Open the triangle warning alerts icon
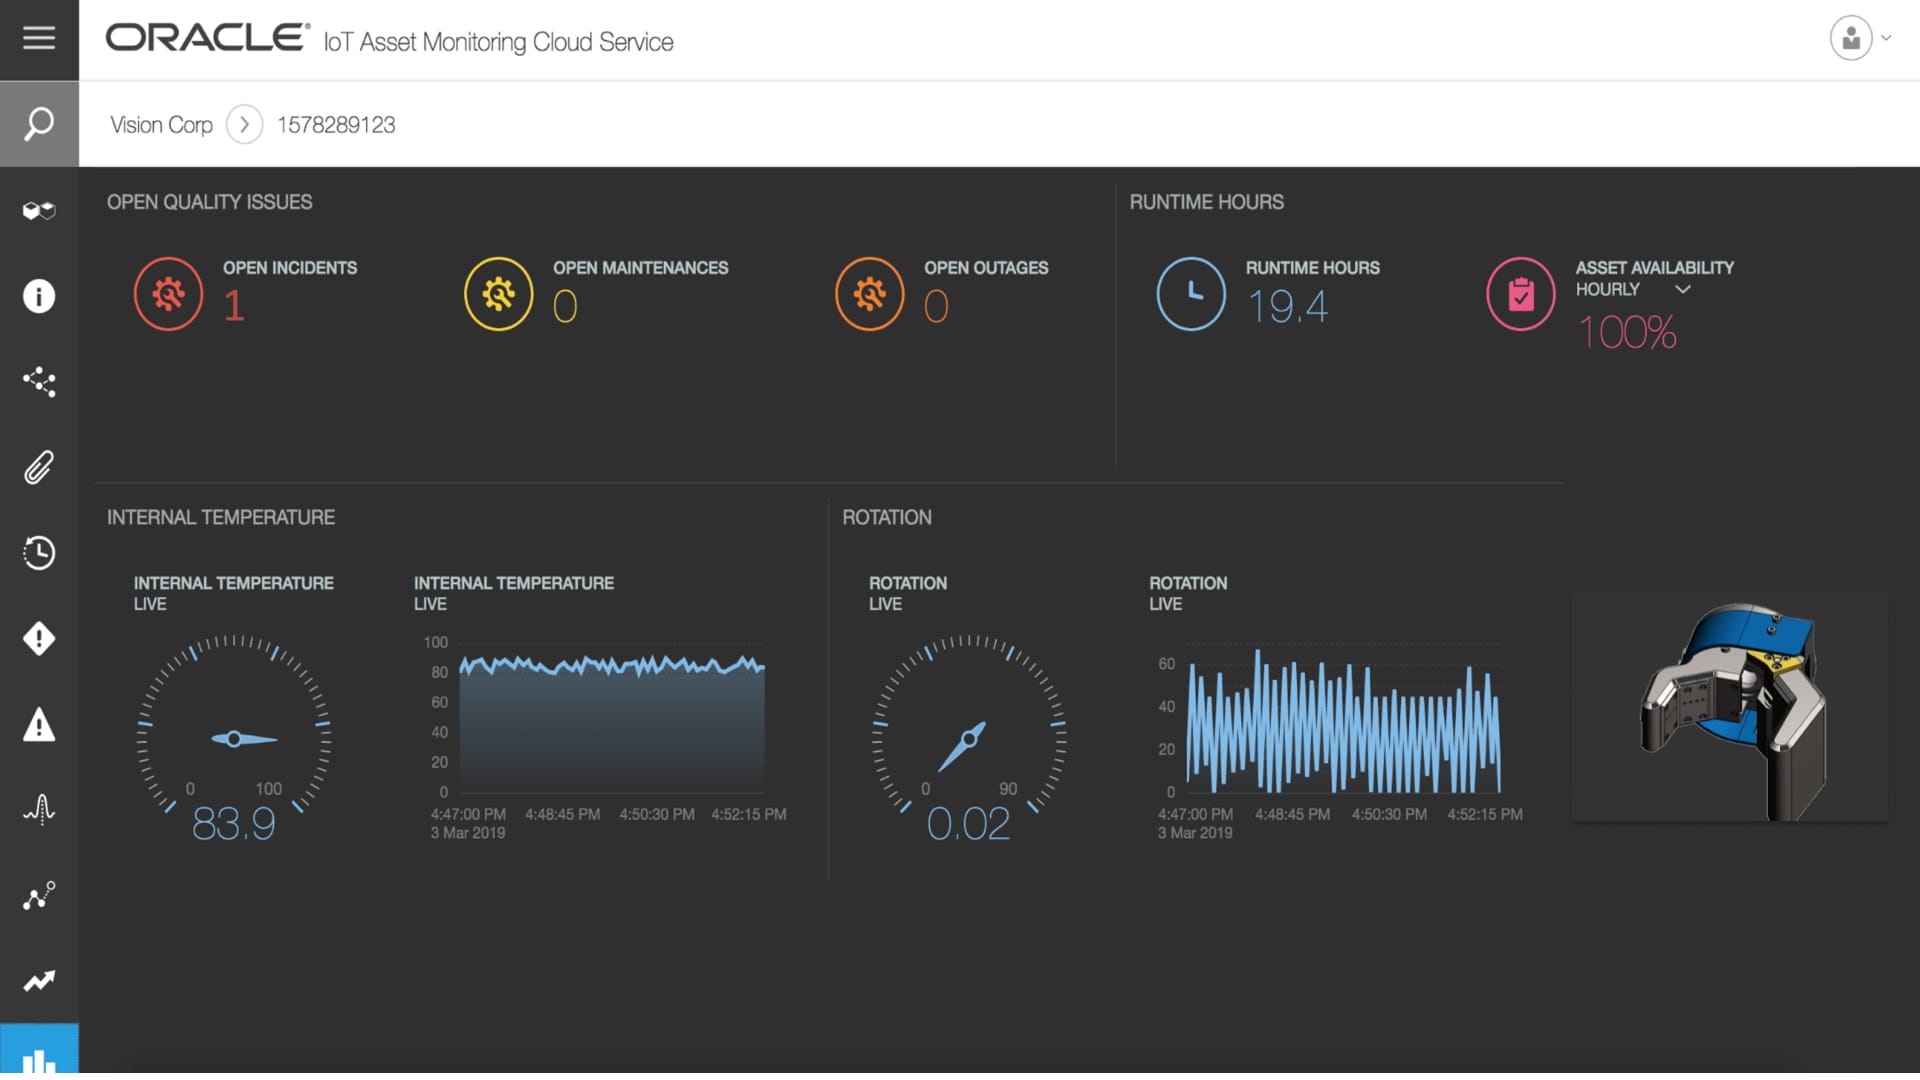The width and height of the screenshot is (1920, 1080). 39,725
